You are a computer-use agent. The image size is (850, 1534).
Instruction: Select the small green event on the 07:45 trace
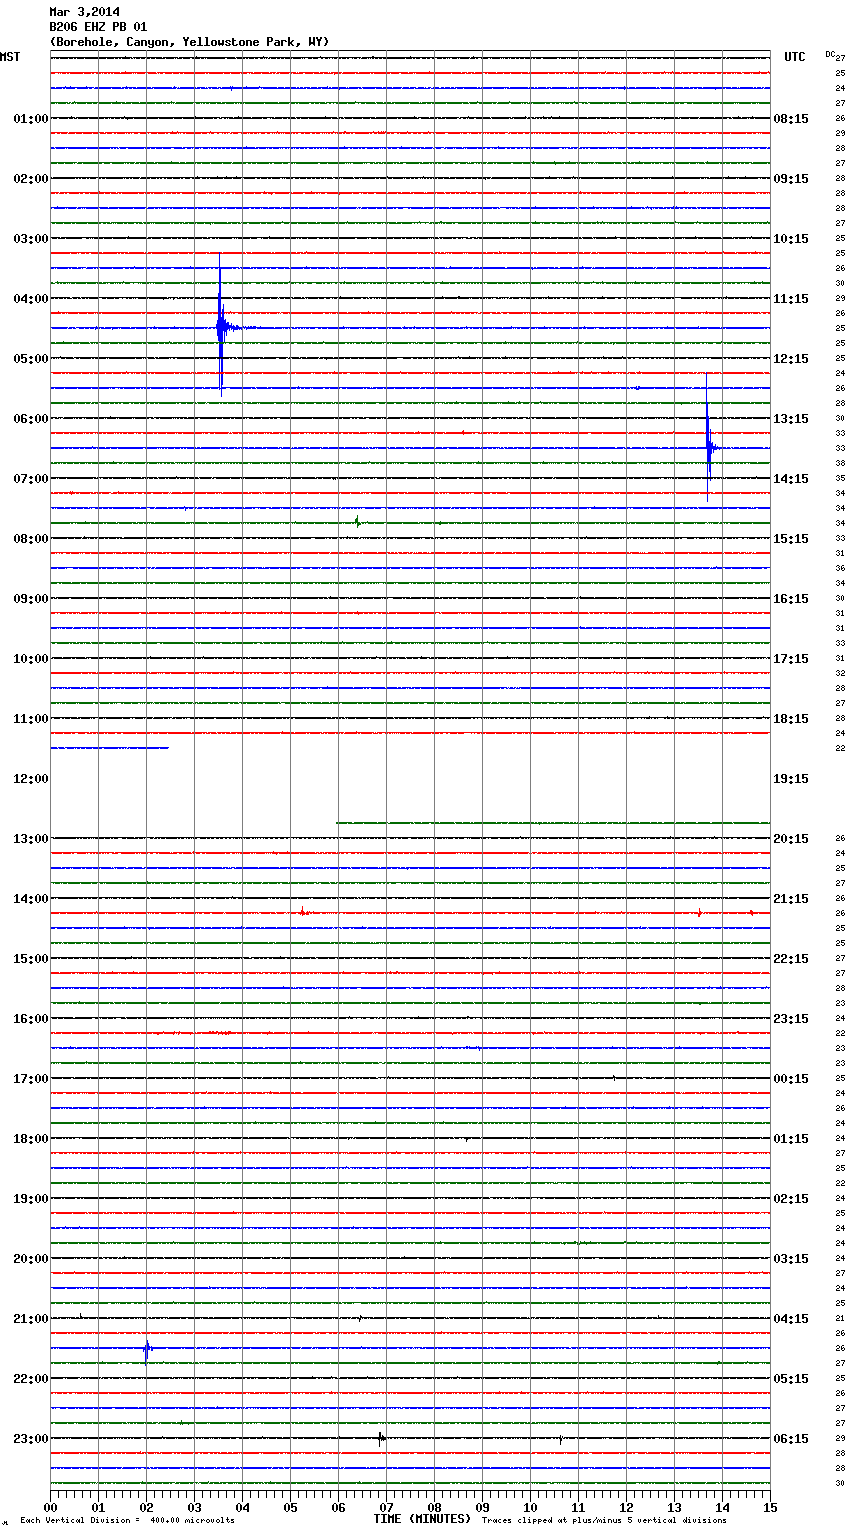click(357, 521)
